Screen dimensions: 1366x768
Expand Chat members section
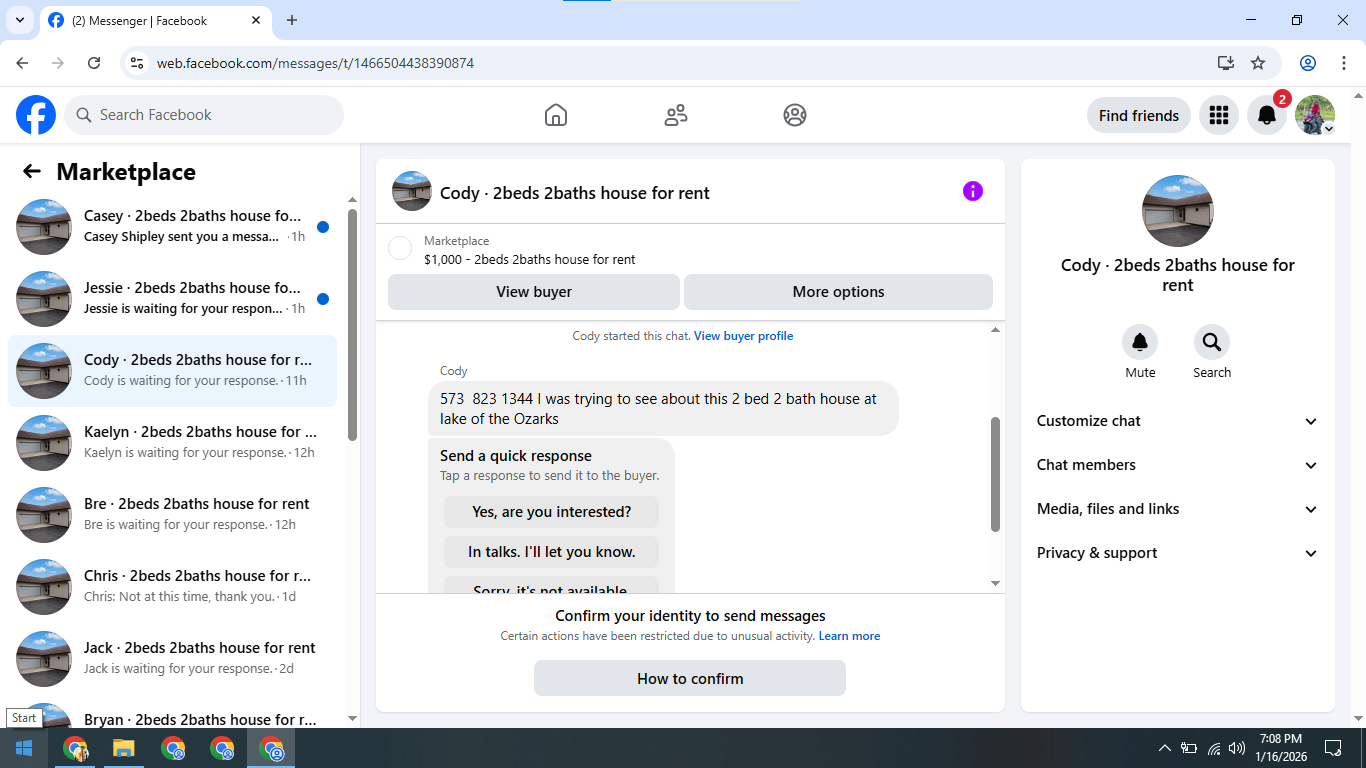click(x=1178, y=465)
